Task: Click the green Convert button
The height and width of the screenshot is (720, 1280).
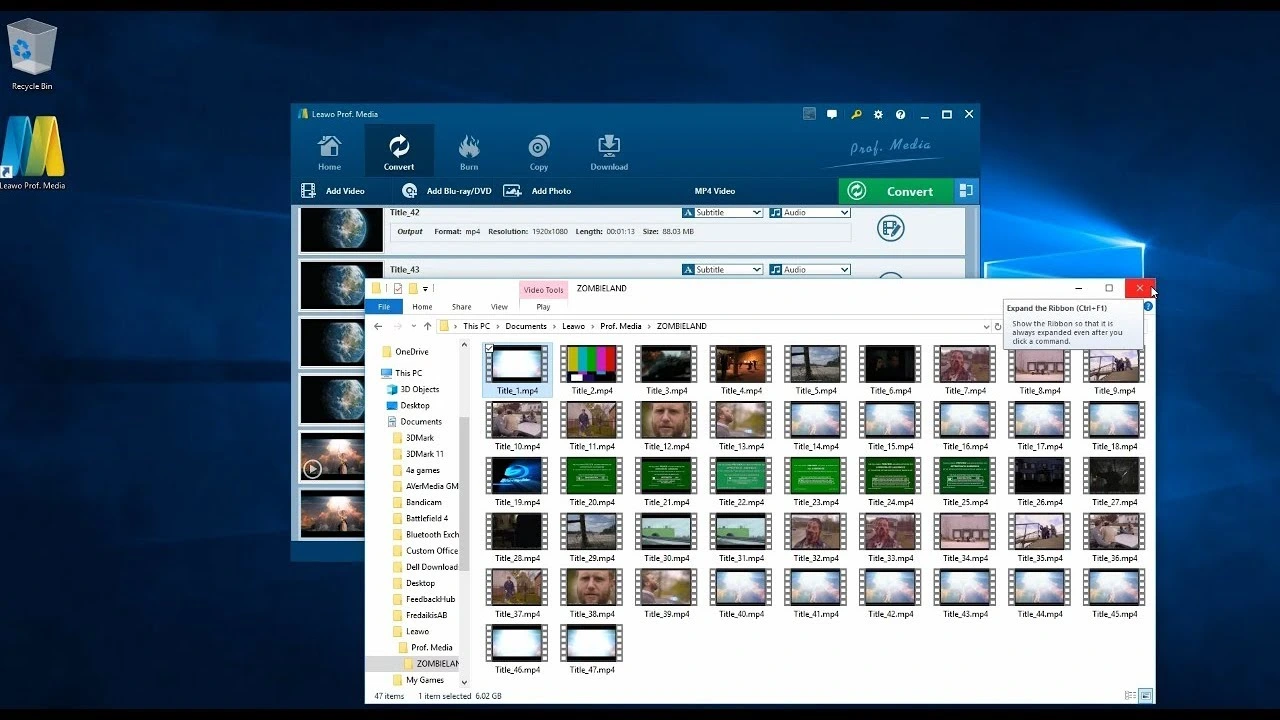Action: [x=896, y=191]
